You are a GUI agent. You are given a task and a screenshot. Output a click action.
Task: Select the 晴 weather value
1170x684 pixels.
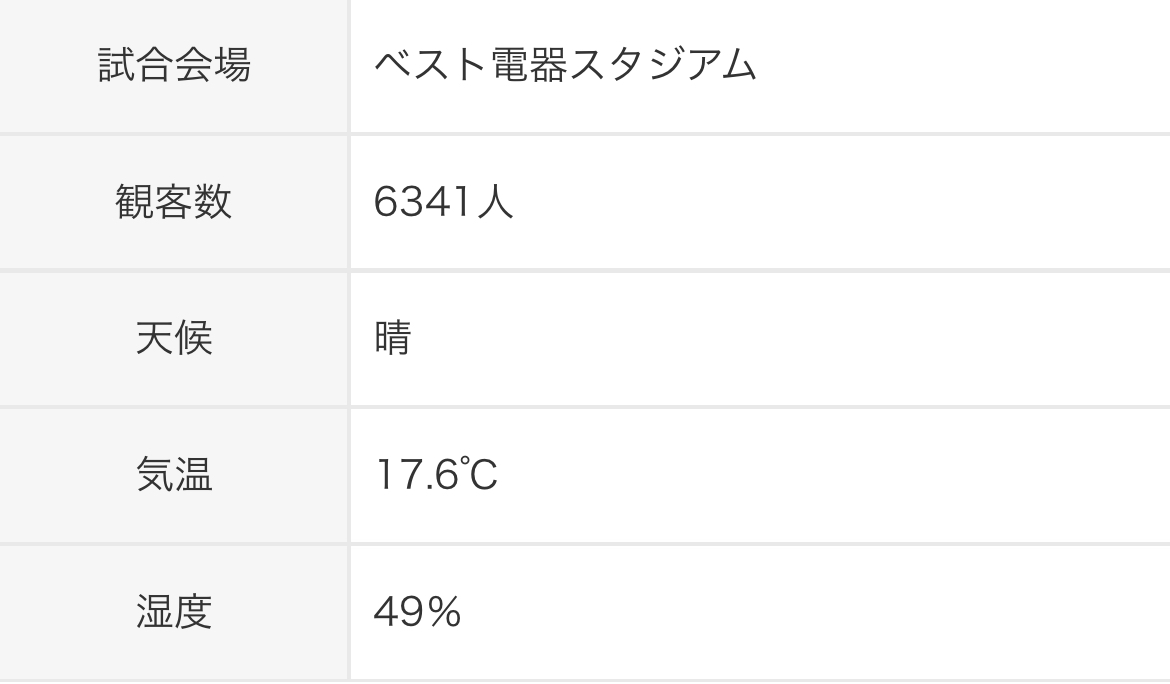coord(392,338)
